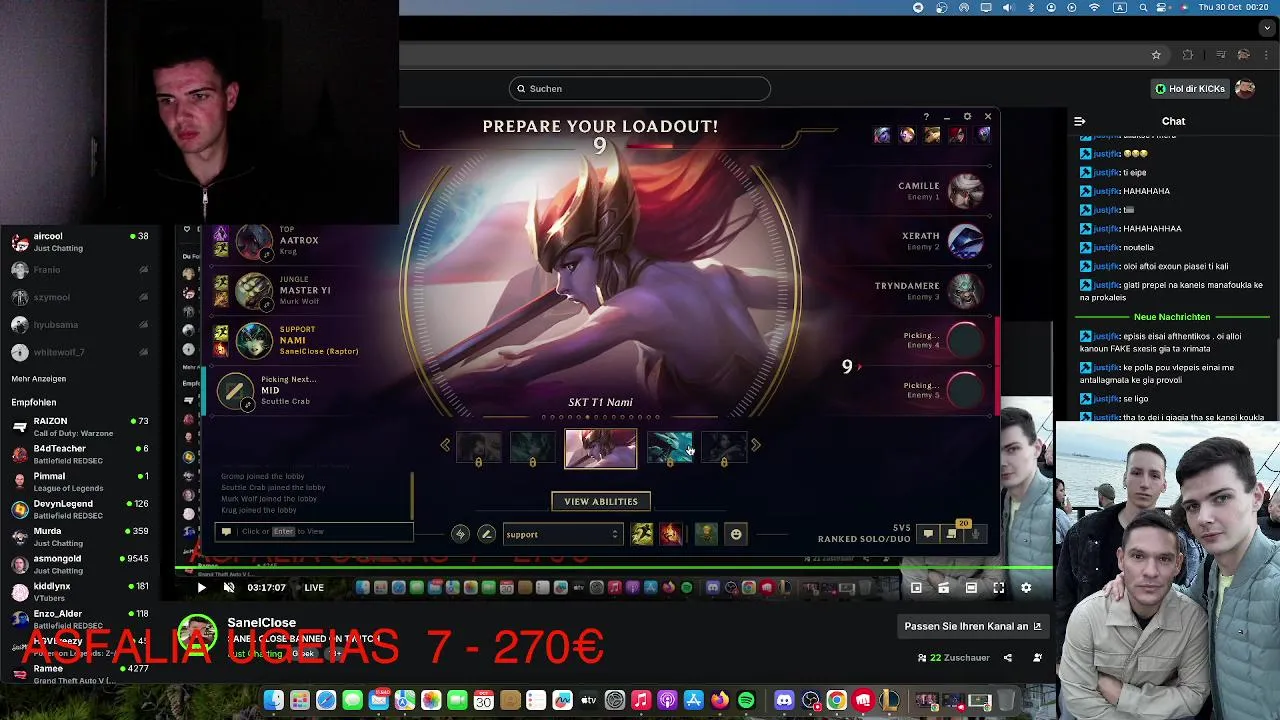Screen dimensions: 1280x720
Task: Click Camille enemy 1 portrait
Action: click(x=965, y=191)
